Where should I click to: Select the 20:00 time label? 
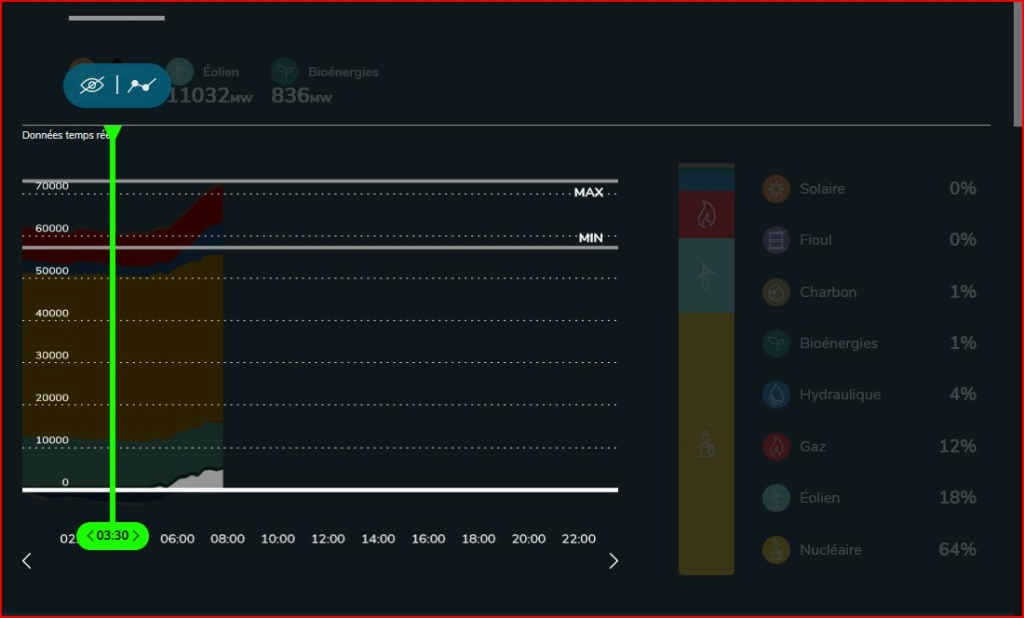point(528,539)
